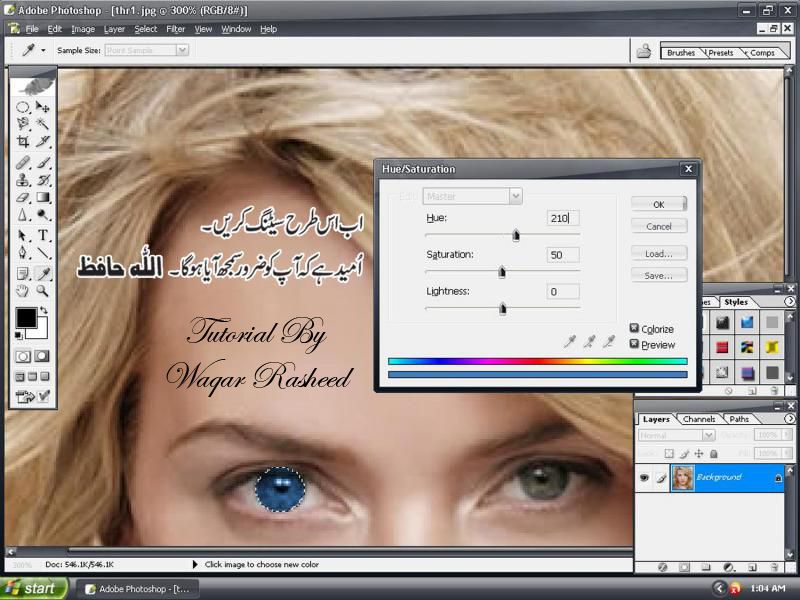Image resolution: width=800 pixels, height=600 pixels.
Task: Click the Load... button
Action: (659, 253)
